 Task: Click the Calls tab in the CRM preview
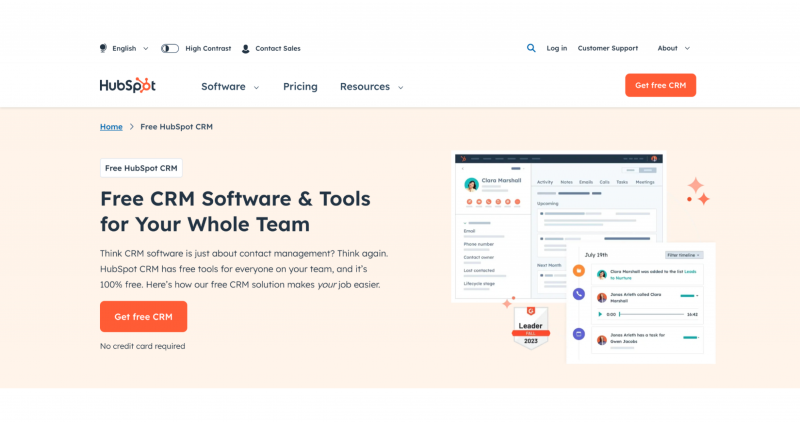pyautogui.click(x=605, y=182)
